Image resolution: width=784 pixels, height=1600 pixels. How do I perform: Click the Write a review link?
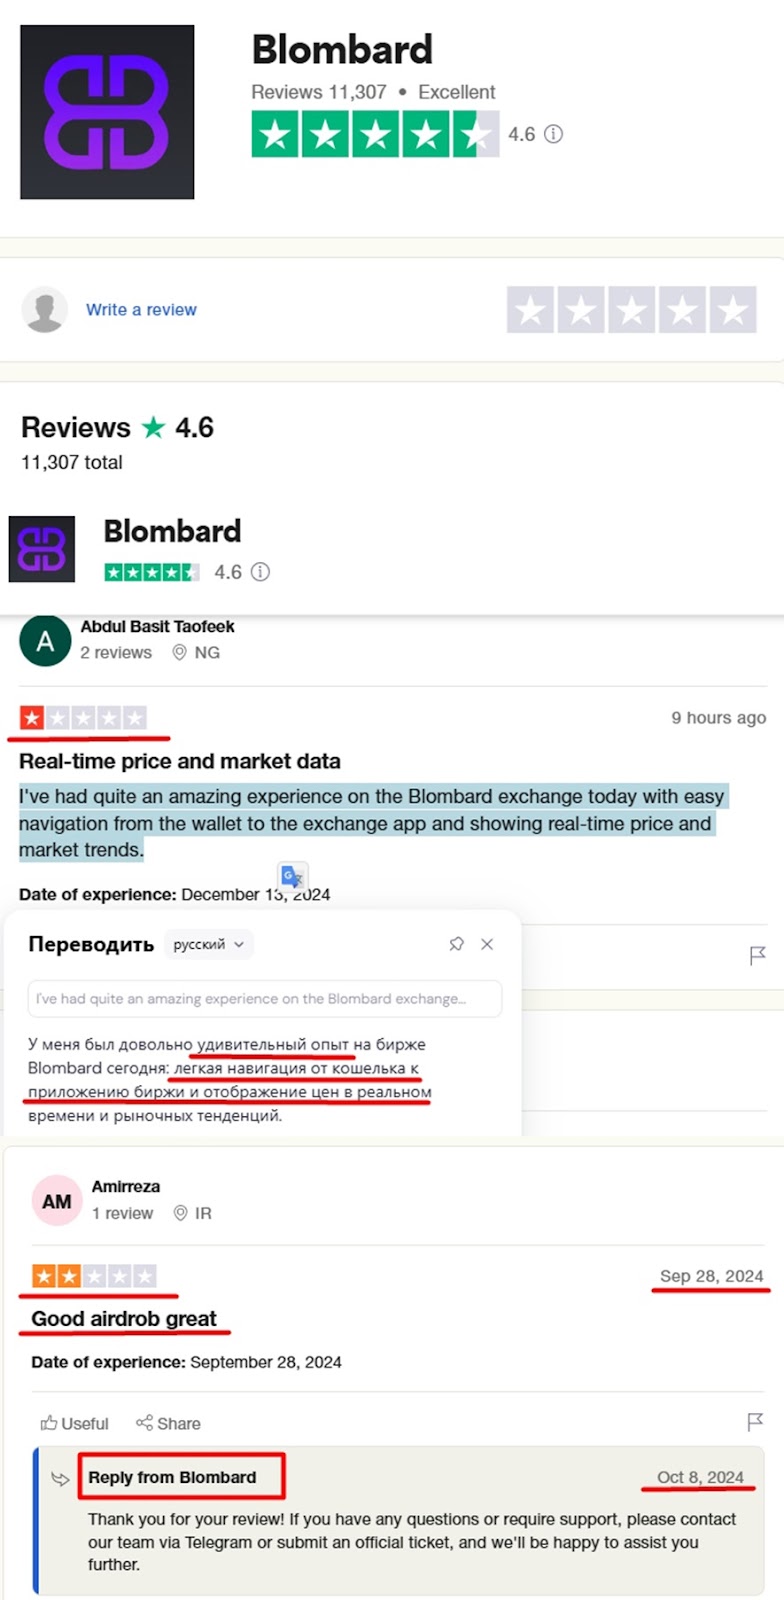point(141,310)
